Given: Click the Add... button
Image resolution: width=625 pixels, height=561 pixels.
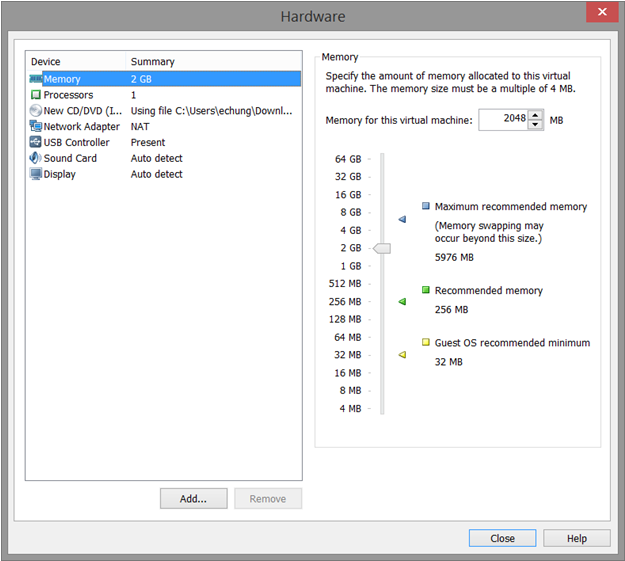Looking at the screenshot, I should click(194, 498).
